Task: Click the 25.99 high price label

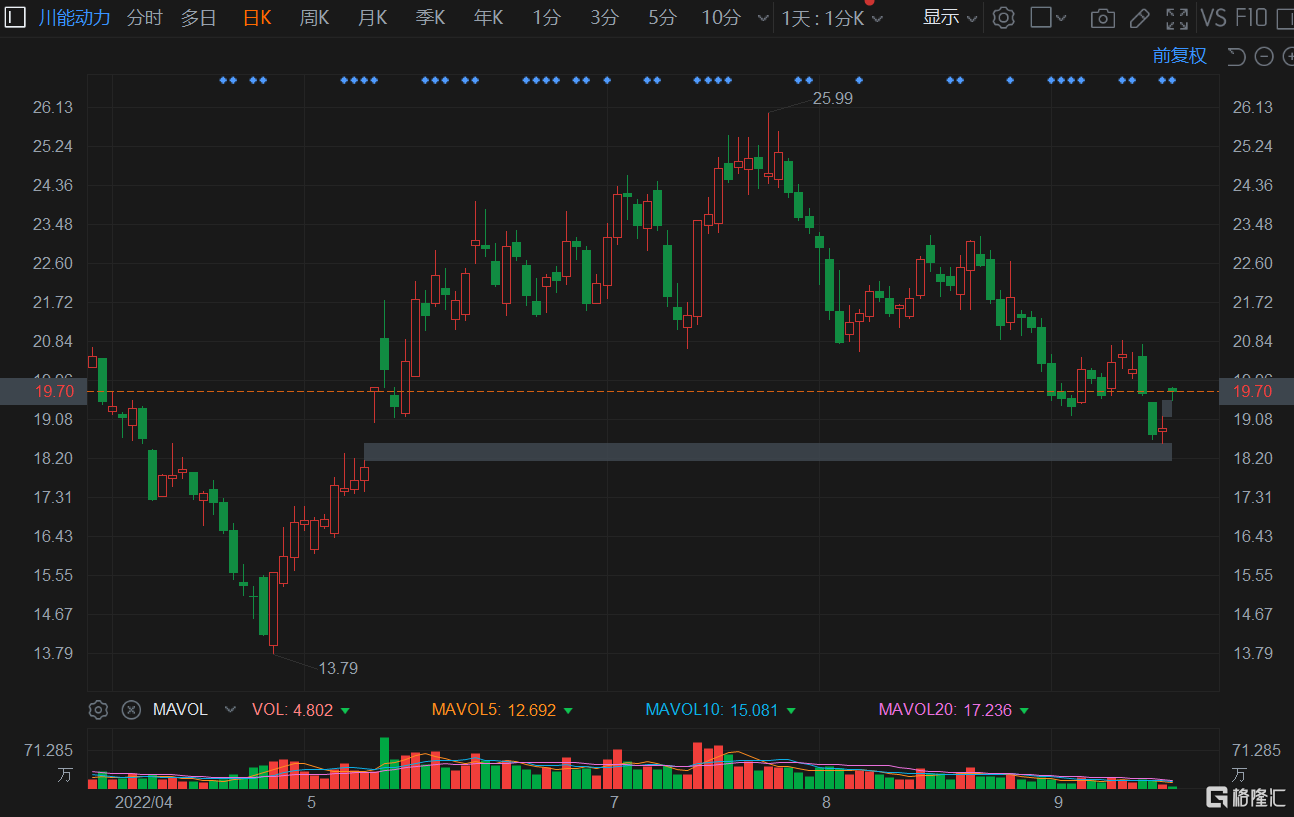Action: coord(833,98)
